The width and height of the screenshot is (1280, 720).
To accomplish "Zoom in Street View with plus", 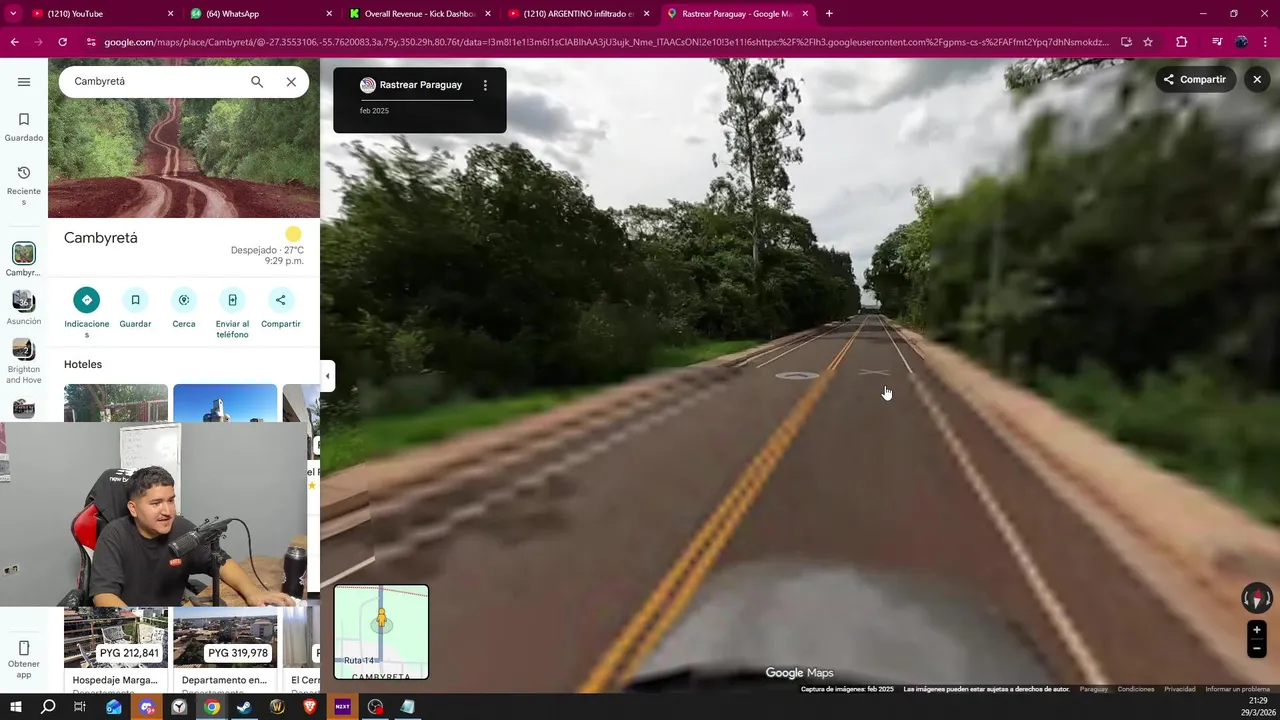I will (x=1257, y=630).
